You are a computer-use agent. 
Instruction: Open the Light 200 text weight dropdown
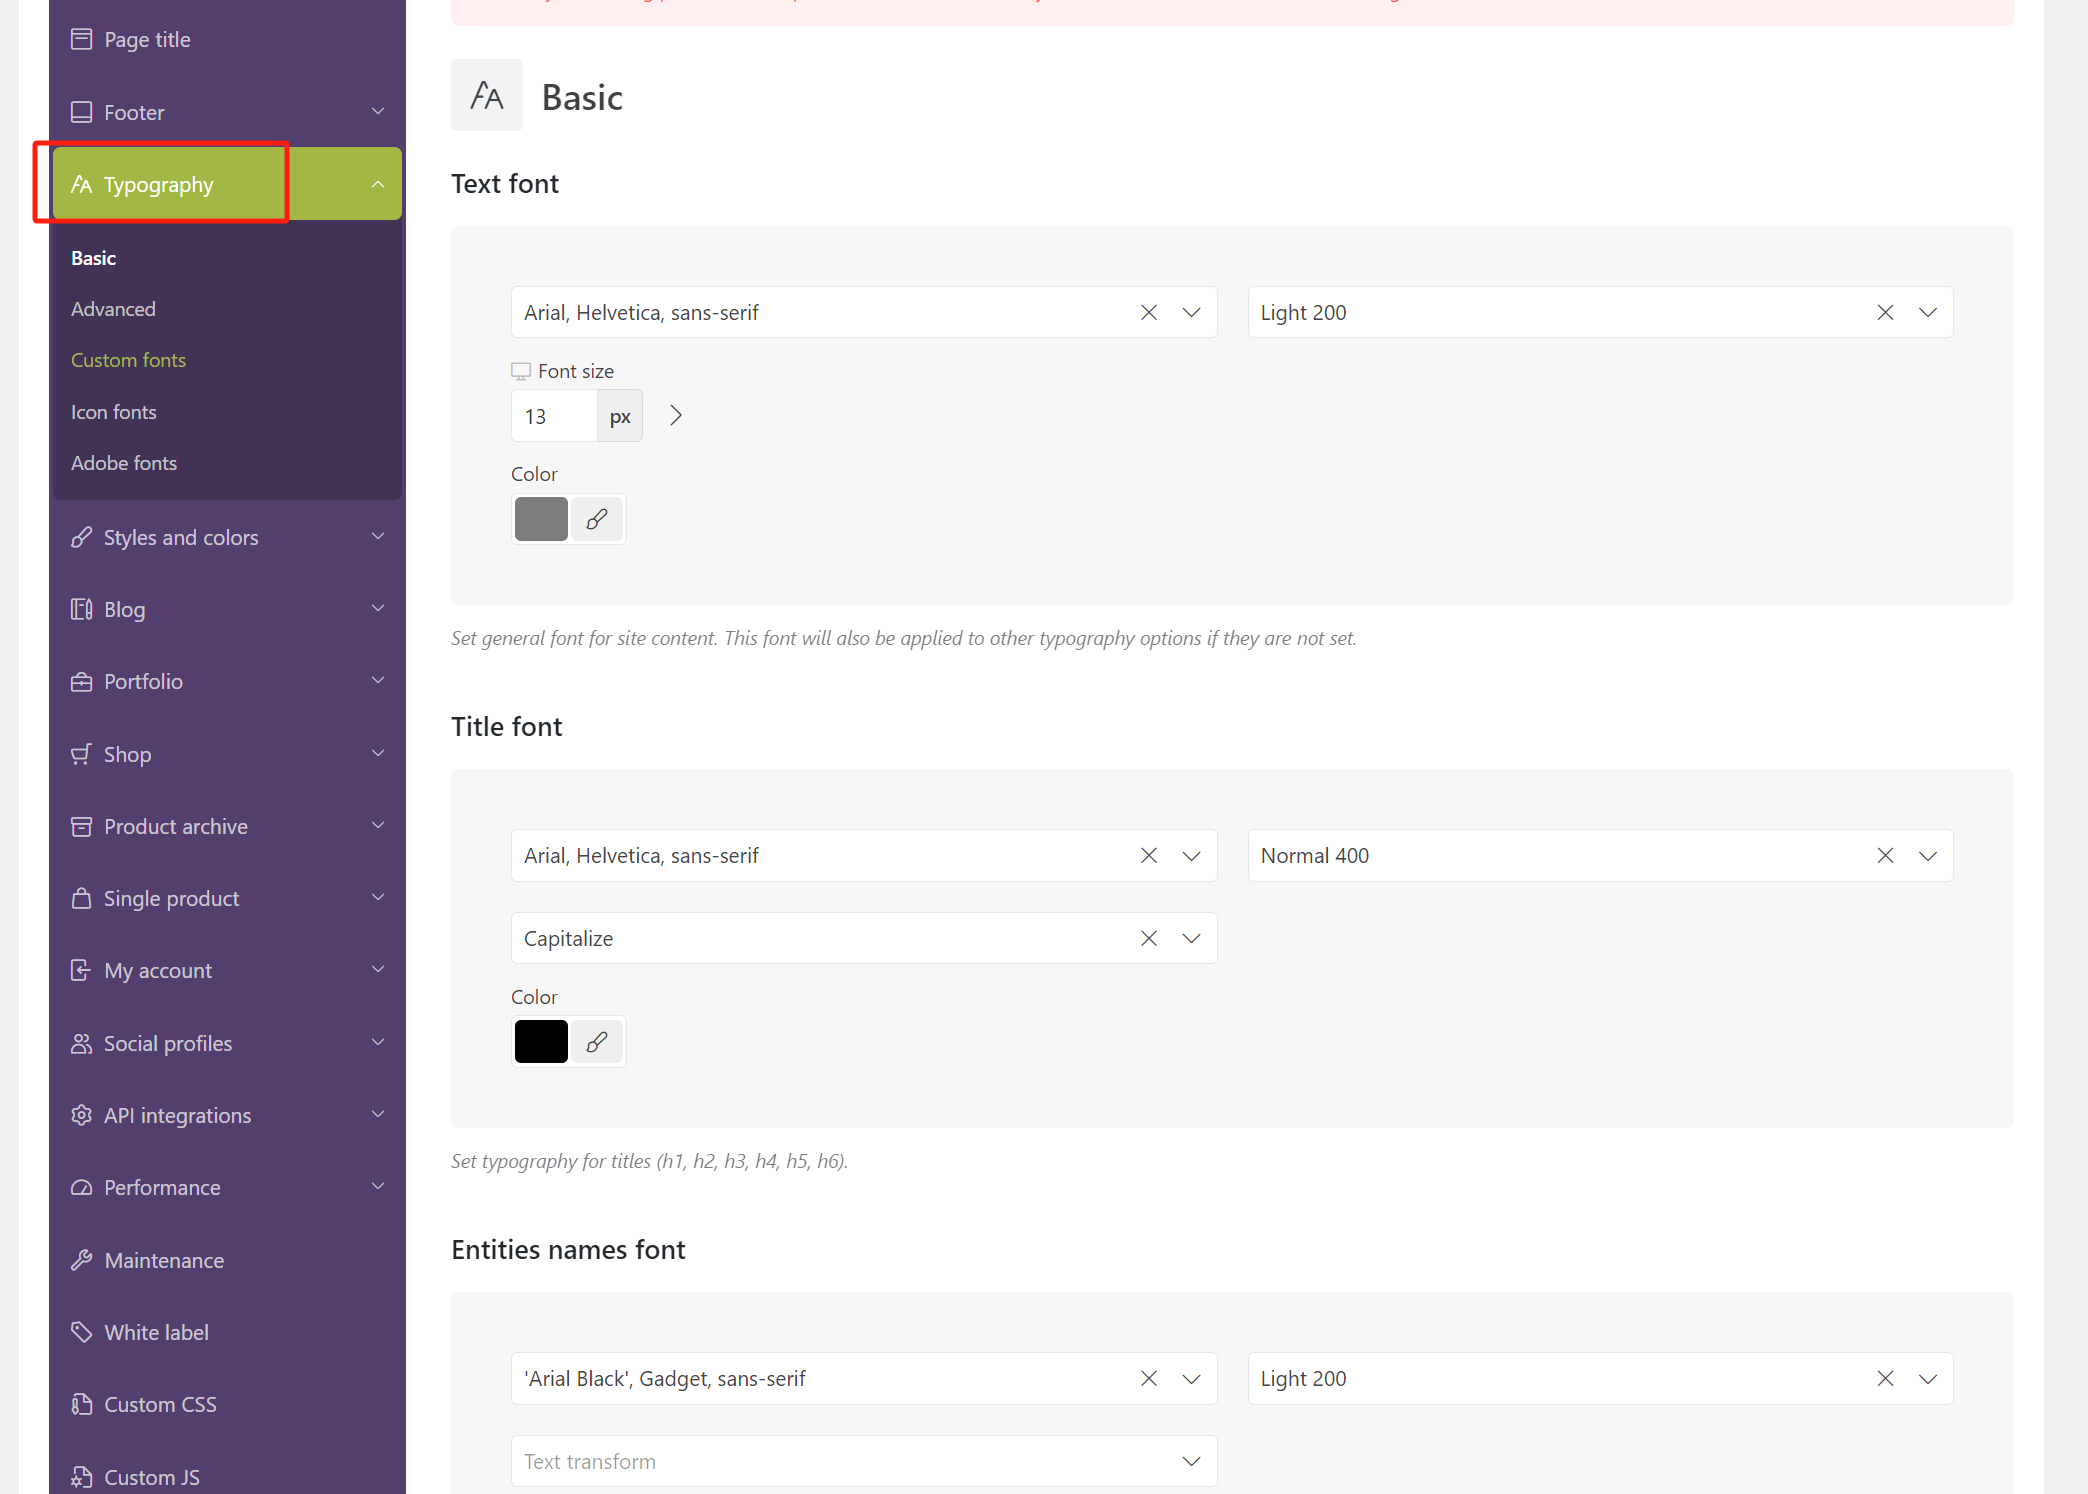(1928, 313)
